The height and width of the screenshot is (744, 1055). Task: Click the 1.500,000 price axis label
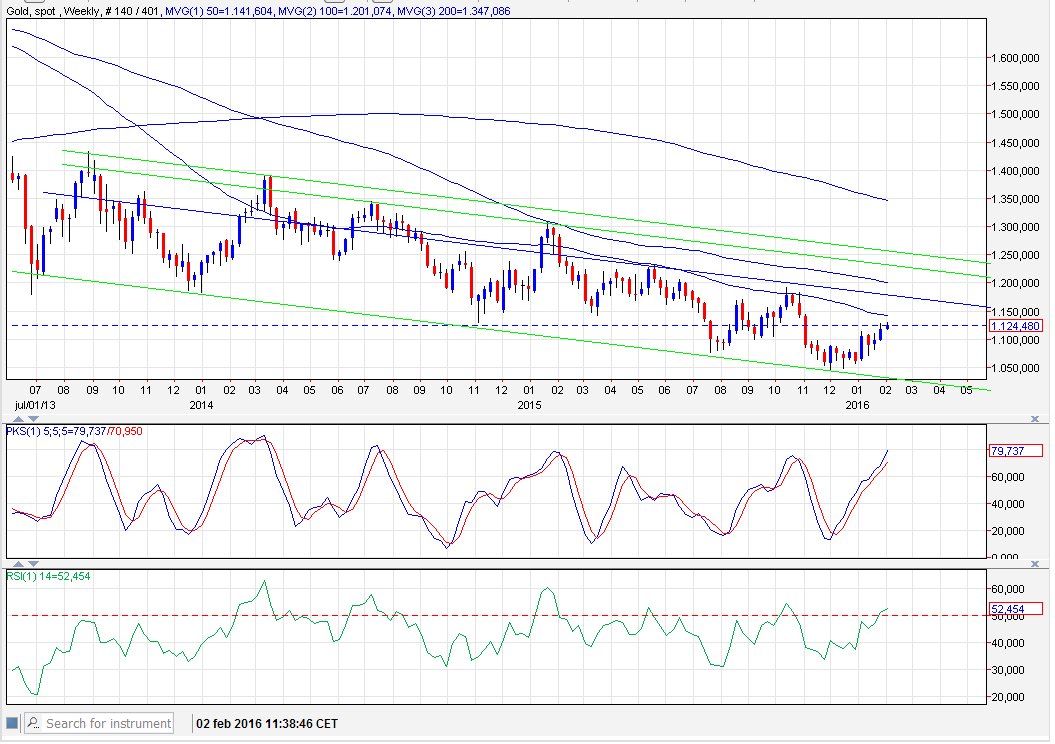1015,114
